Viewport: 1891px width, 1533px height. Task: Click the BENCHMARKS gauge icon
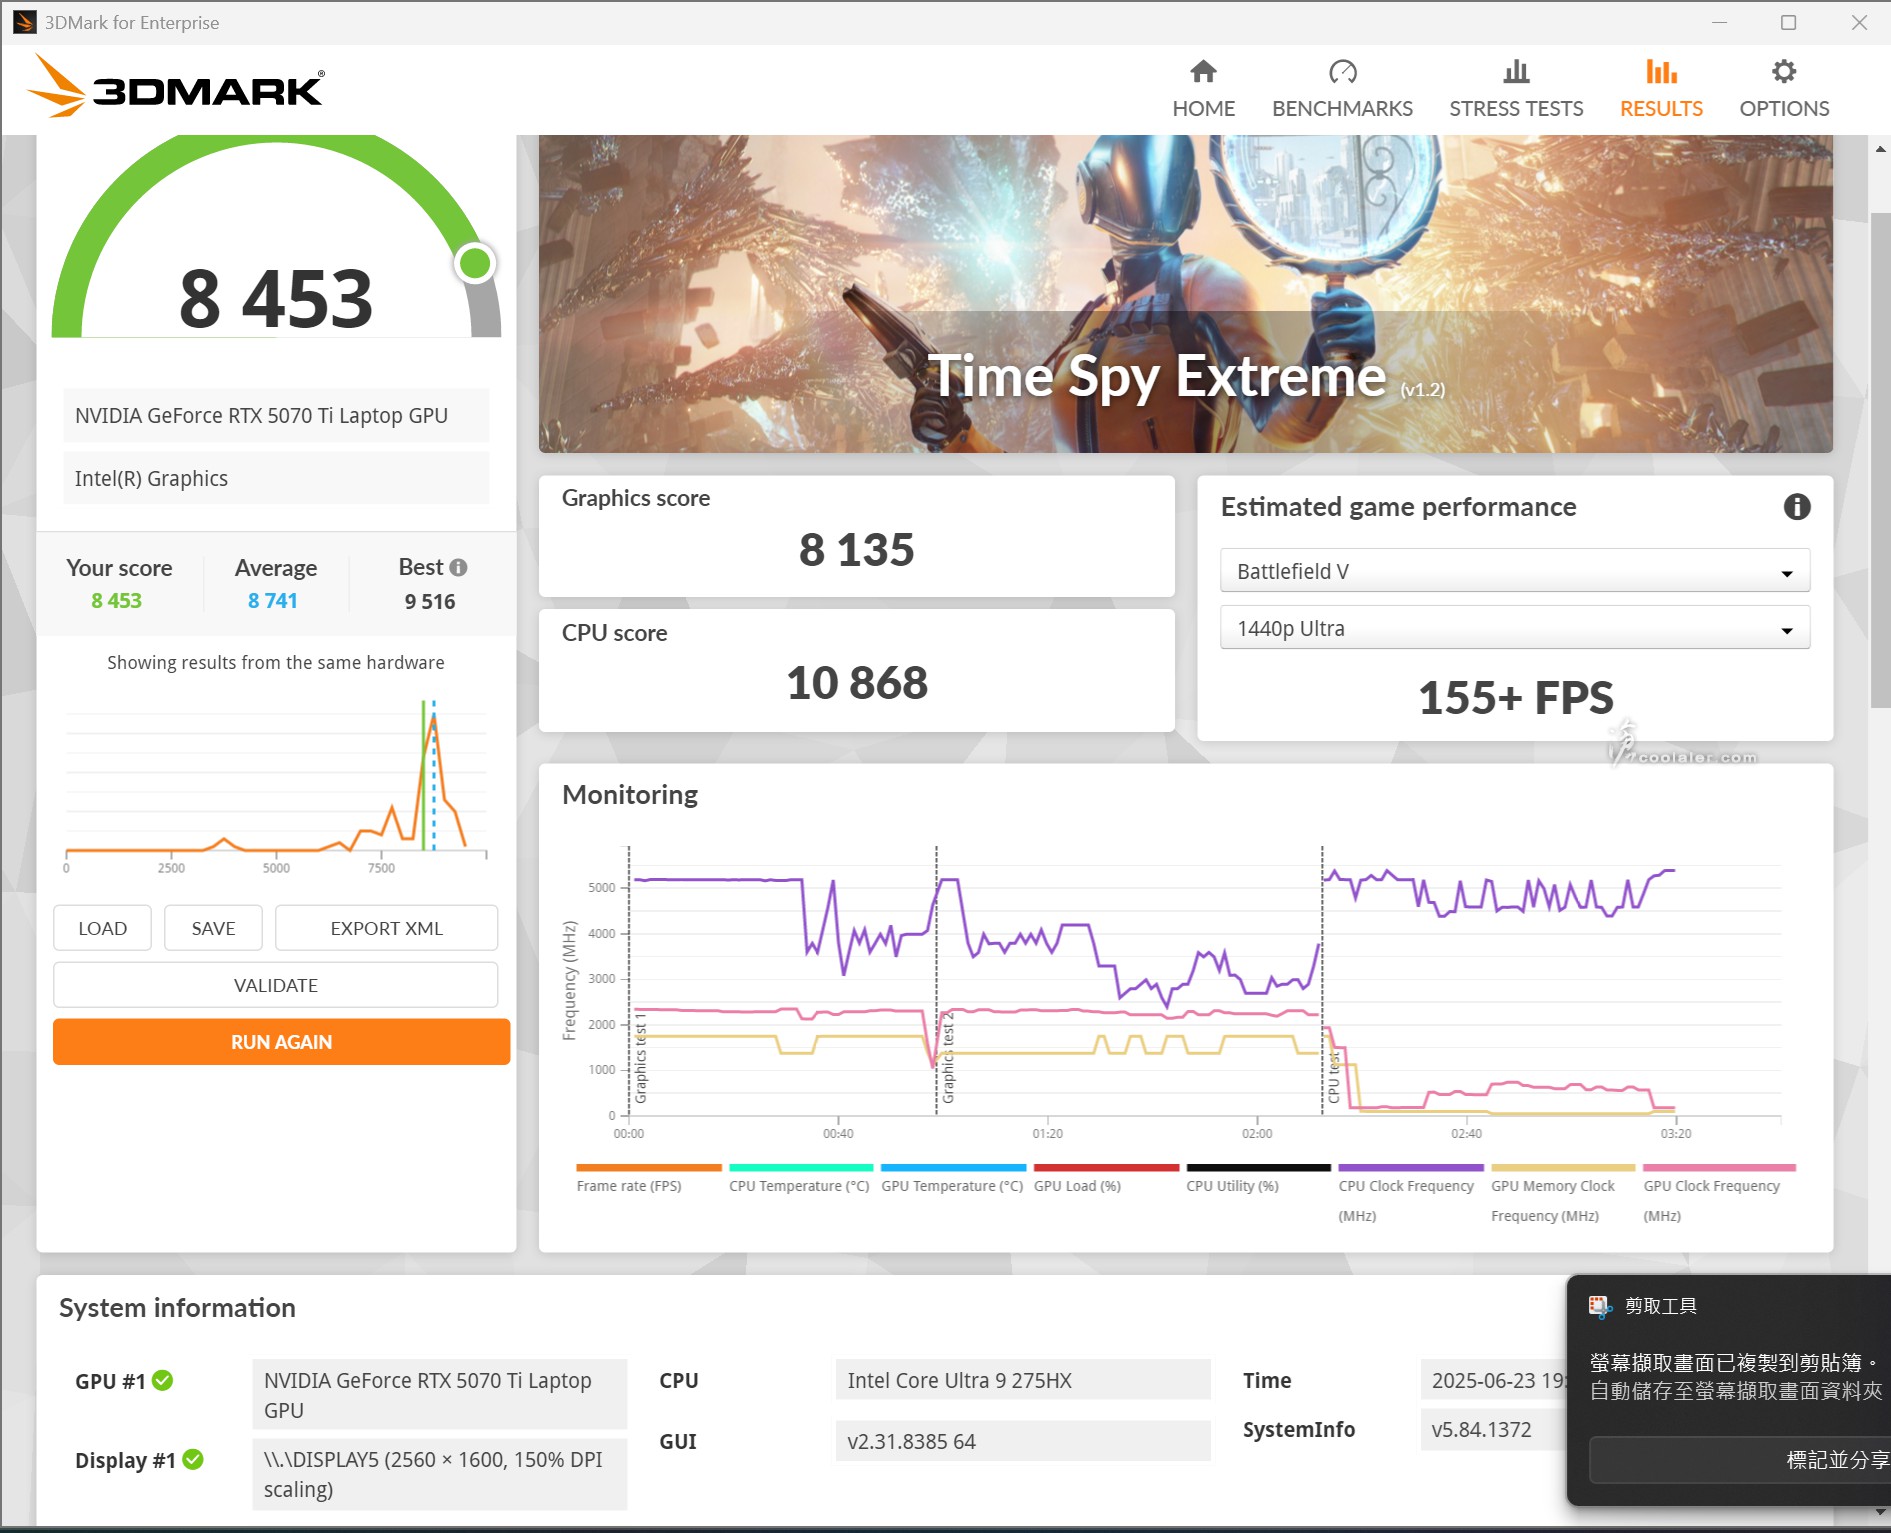1342,71
